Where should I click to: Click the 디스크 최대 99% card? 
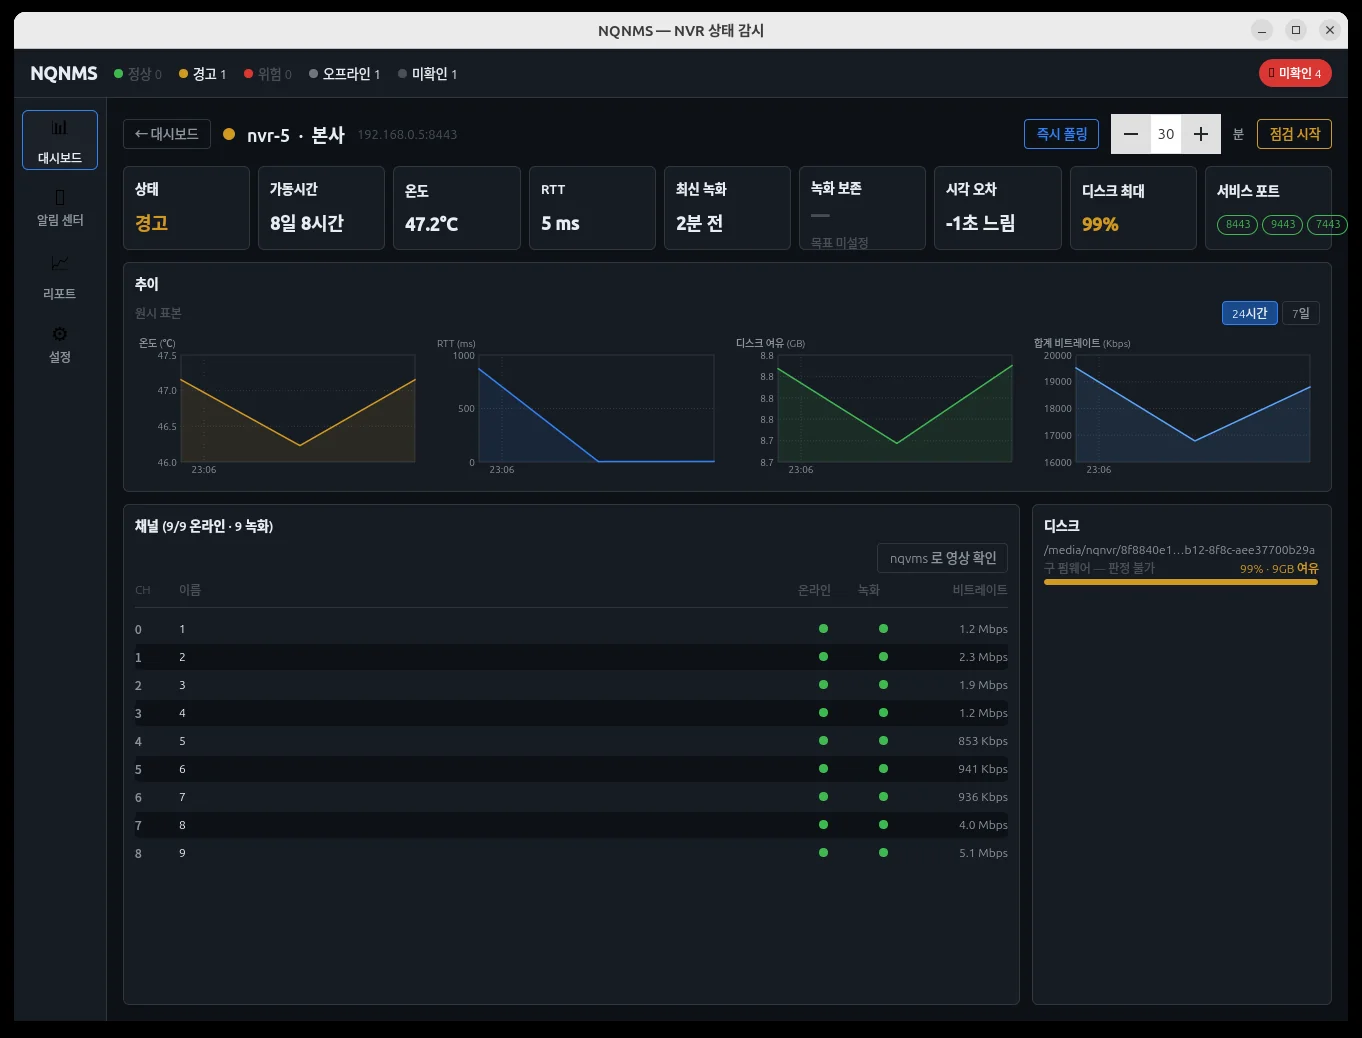[1133, 208]
